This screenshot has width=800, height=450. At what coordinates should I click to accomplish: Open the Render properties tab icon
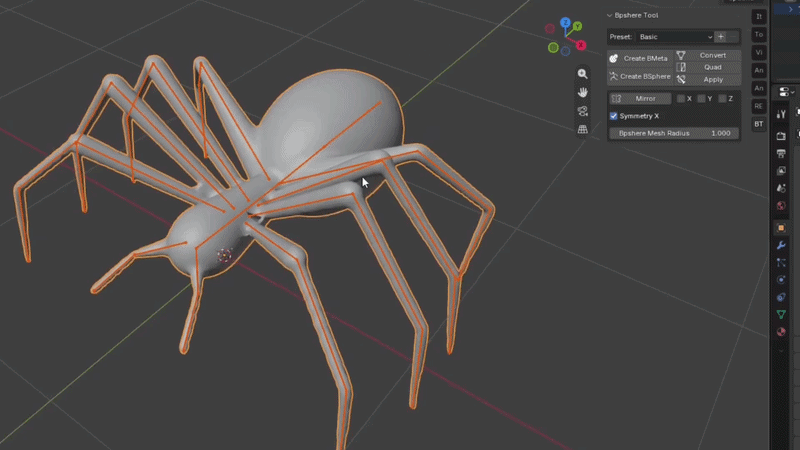coord(781,136)
